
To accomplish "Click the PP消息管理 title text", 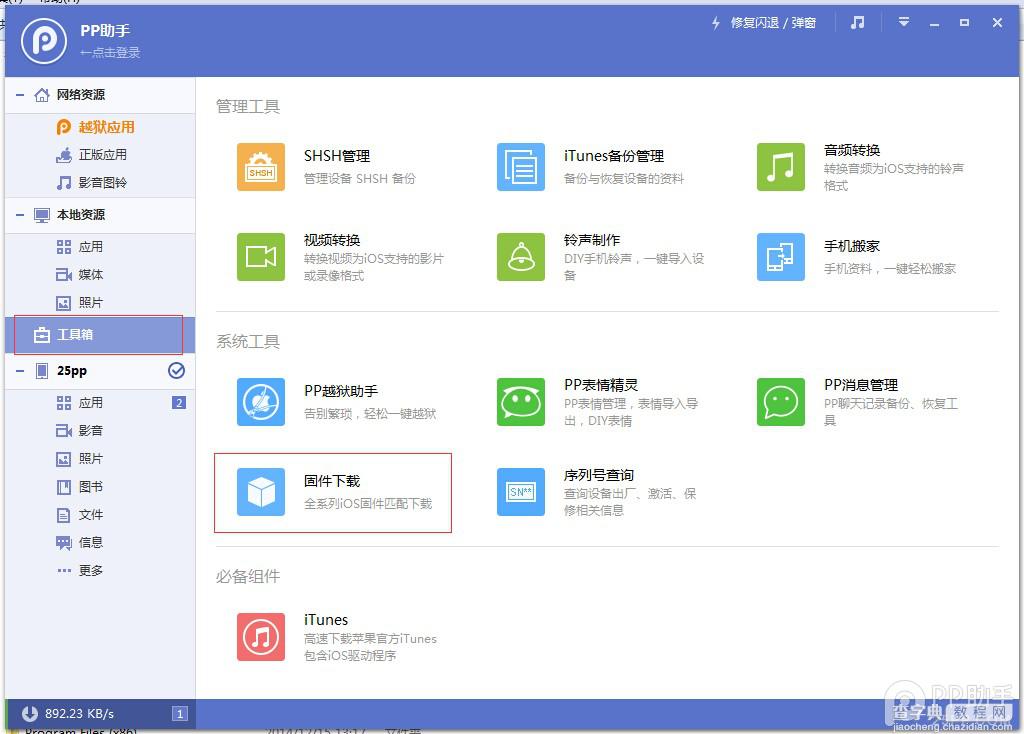I will [861, 385].
